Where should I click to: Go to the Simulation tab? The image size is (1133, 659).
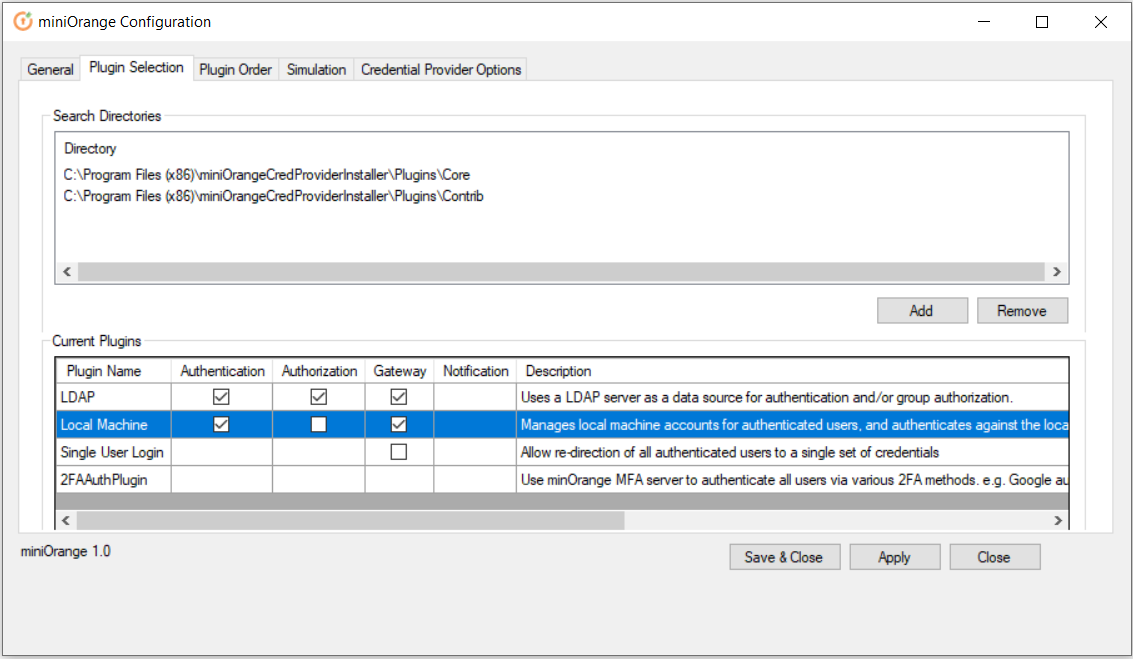pyautogui.click(x=316, y=69)
